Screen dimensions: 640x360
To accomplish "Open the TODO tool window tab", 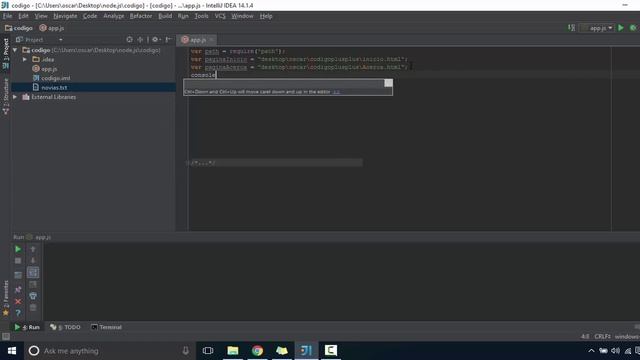I will [x=65, y=327].
